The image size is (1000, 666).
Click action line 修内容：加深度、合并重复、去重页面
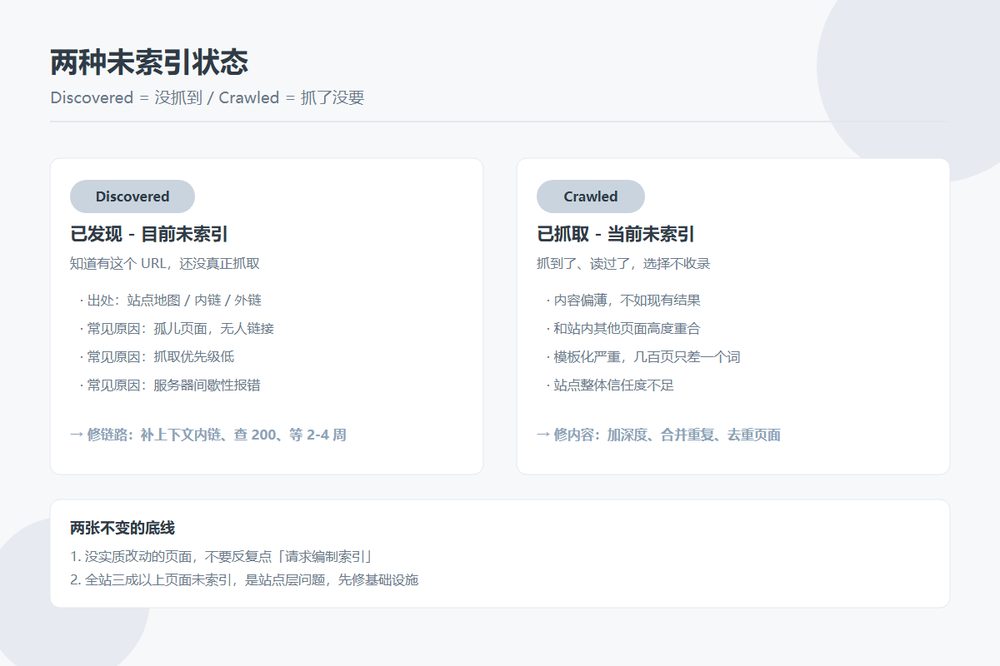[659, 434]
